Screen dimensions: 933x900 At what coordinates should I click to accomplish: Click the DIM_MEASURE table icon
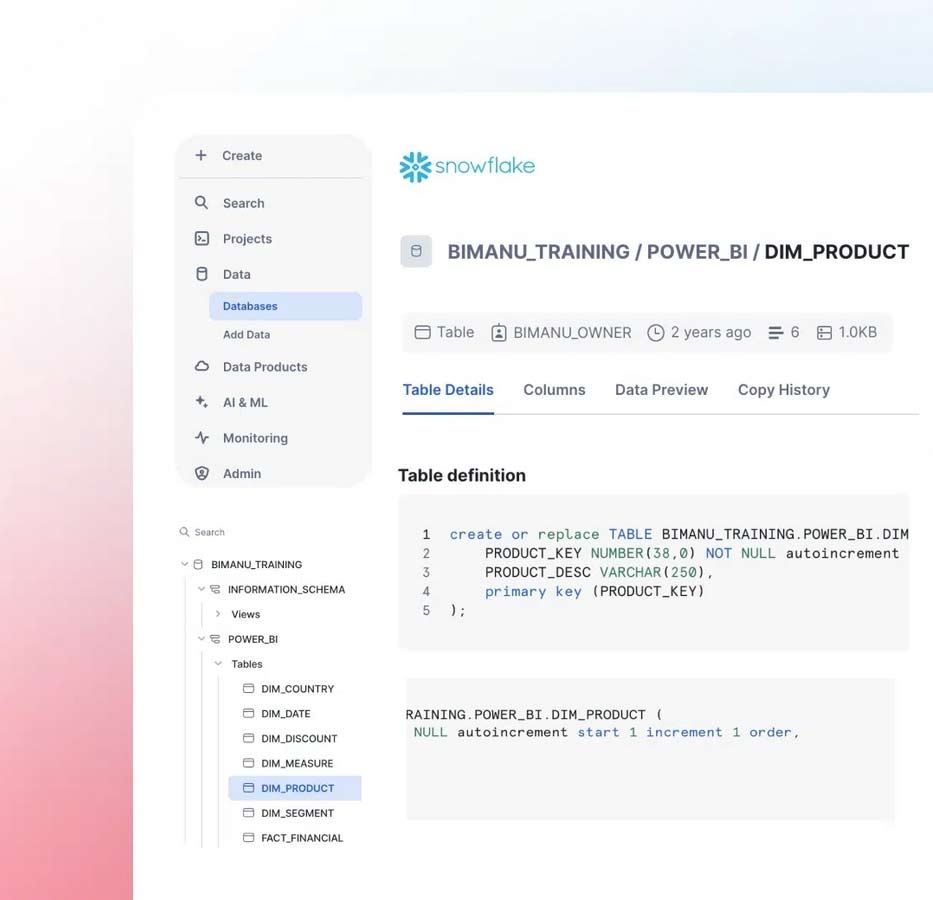coord(248,763)
